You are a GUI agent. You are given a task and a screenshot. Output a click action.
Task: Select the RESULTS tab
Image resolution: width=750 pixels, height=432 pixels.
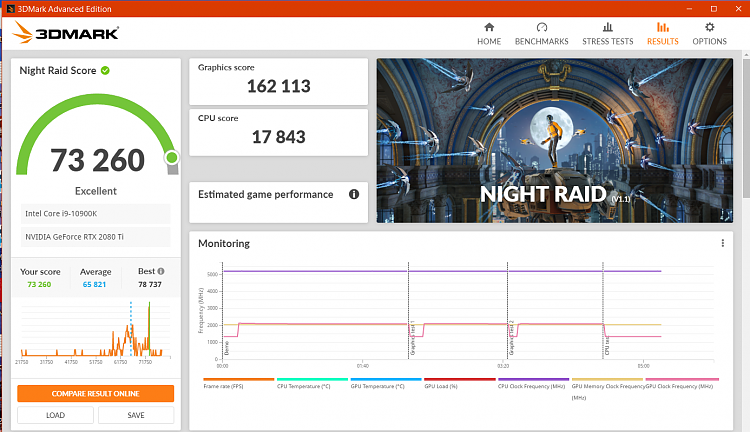(662, 34)
